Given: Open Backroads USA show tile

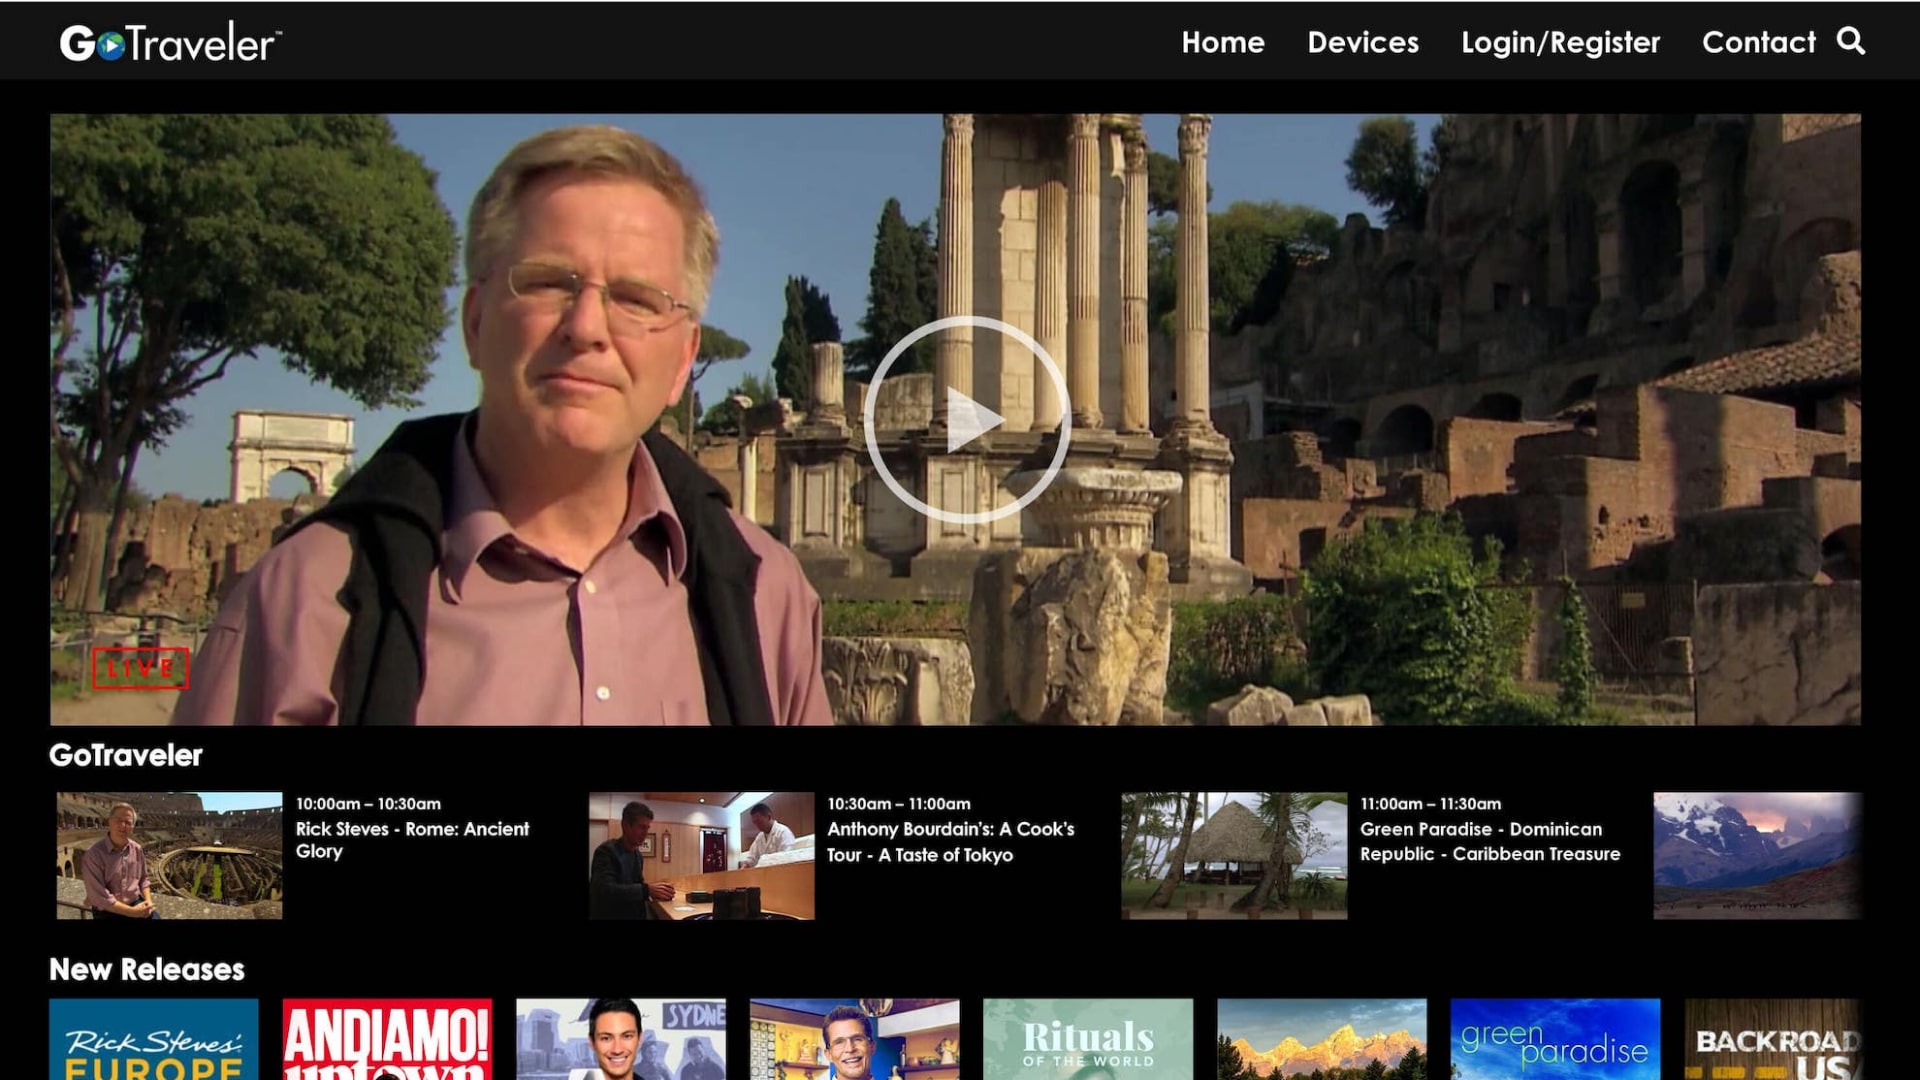Looking at the screenshot, I should 1772,1040.
